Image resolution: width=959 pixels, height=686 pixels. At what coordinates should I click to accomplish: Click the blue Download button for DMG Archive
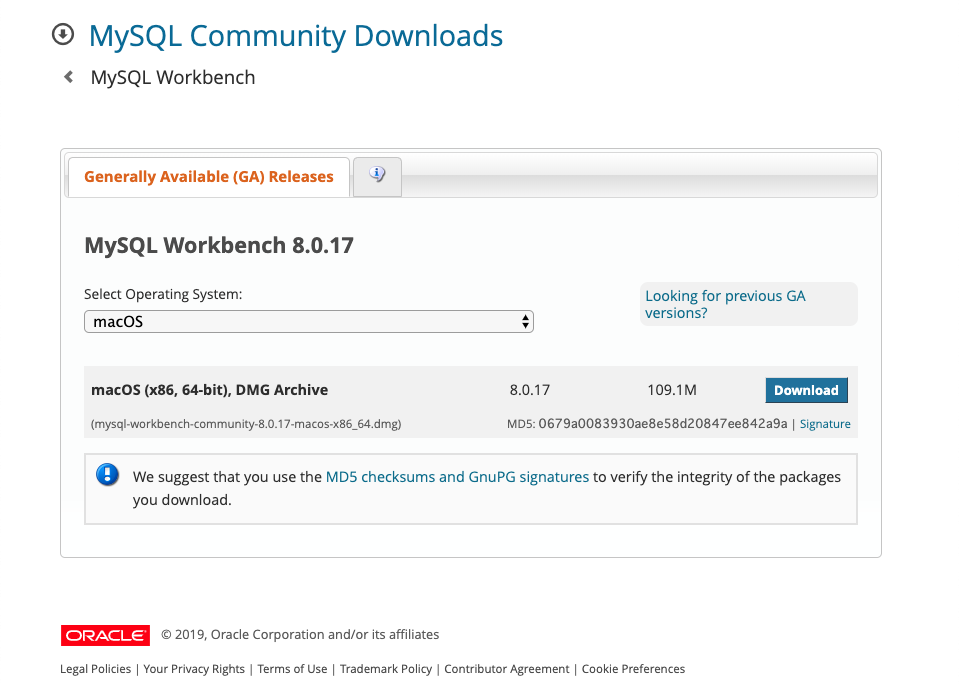tap(806, 390)
